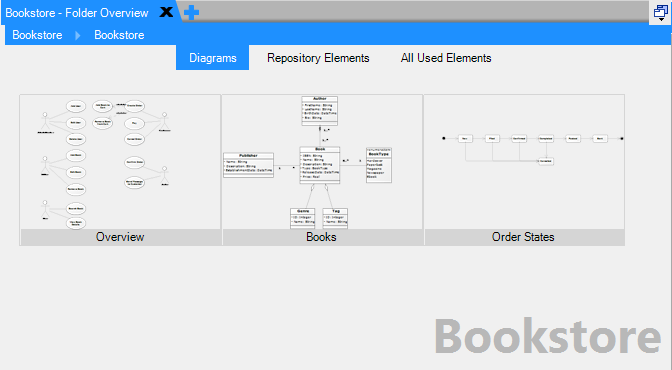
Task: Click the Order States caption label
Action: pos(524,237)
